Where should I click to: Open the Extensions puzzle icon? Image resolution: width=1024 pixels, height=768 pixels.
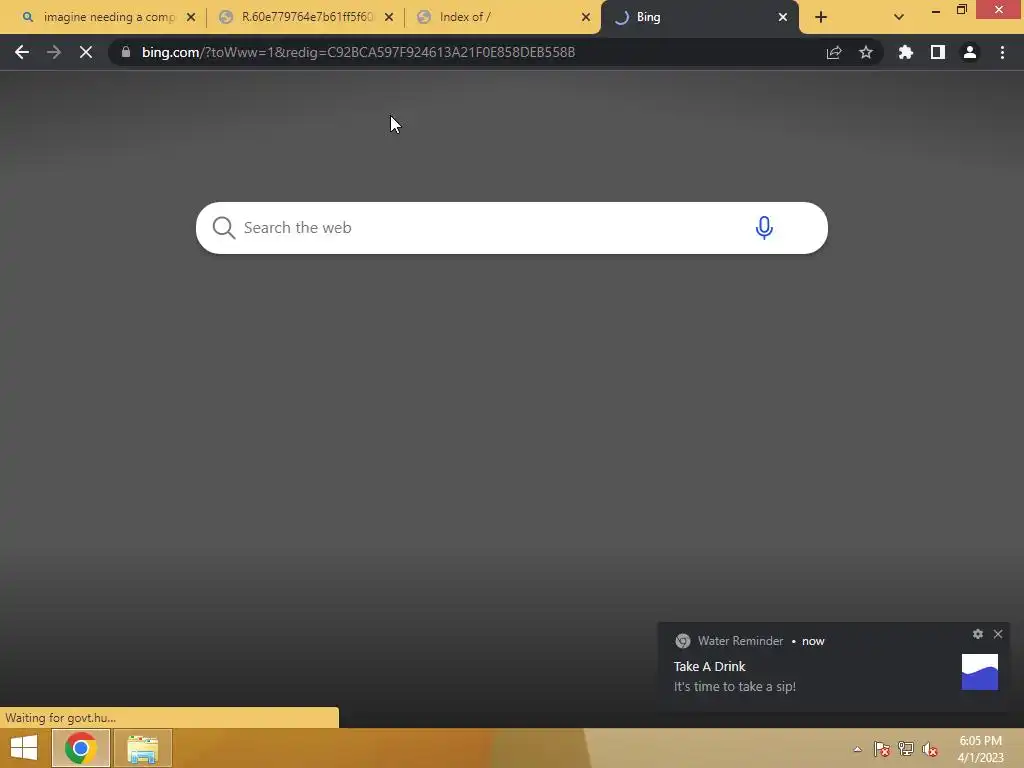pos(905,52)
